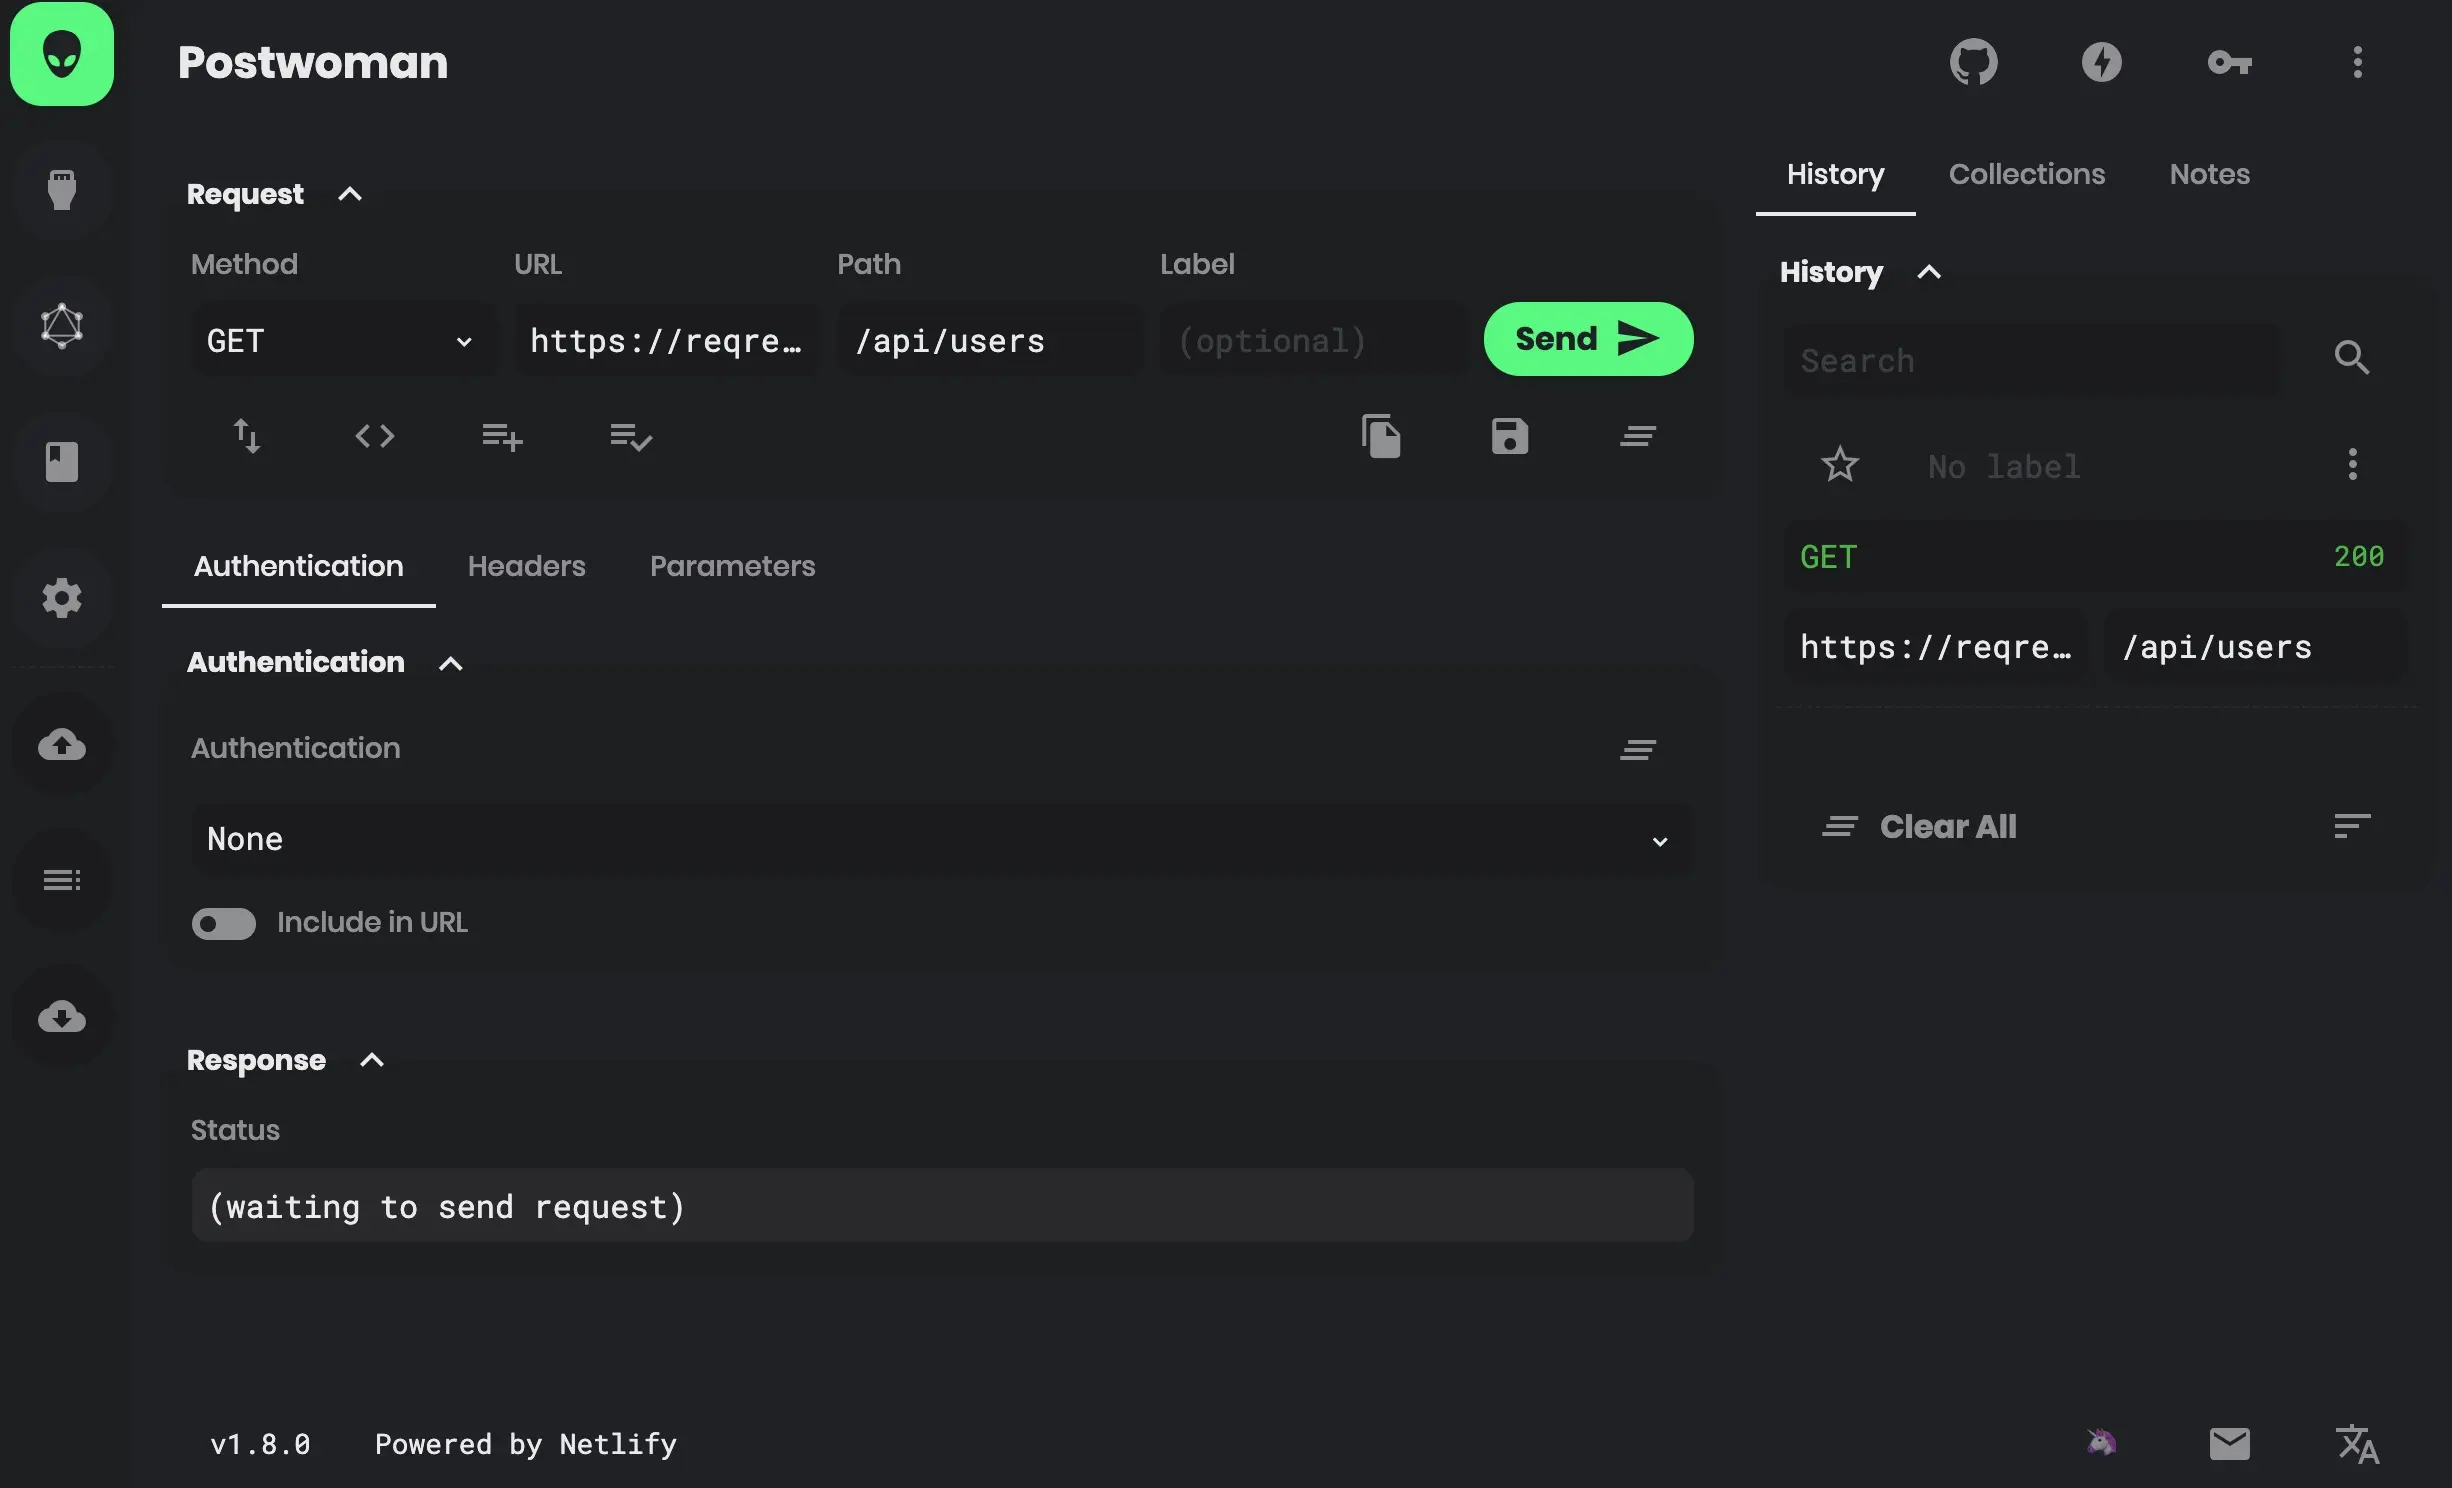2452x1488 pixels.
Task: Collapse the Response section chevron
Action: [x=372, y=1061]
